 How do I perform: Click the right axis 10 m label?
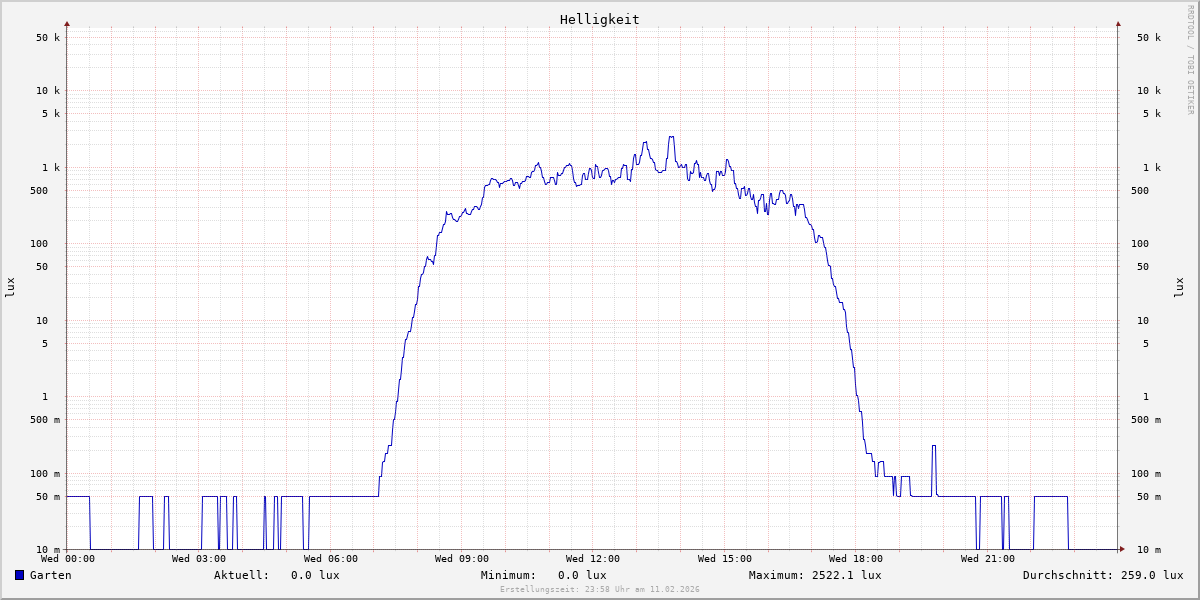tap(1149, 550)
